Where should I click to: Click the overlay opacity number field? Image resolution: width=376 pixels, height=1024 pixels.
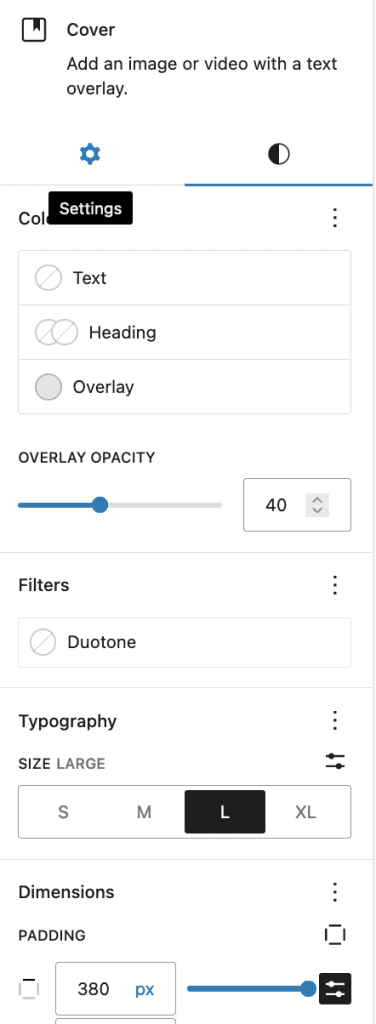coord(297,505)
